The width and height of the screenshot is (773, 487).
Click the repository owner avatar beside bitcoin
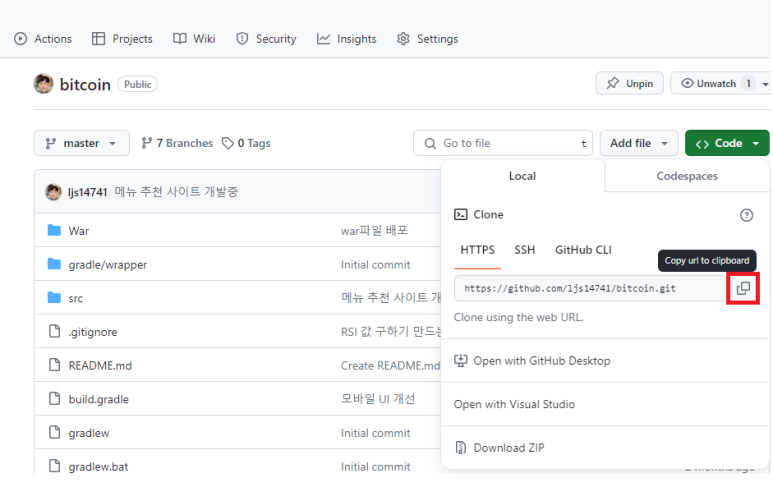[x=43, y=84]
